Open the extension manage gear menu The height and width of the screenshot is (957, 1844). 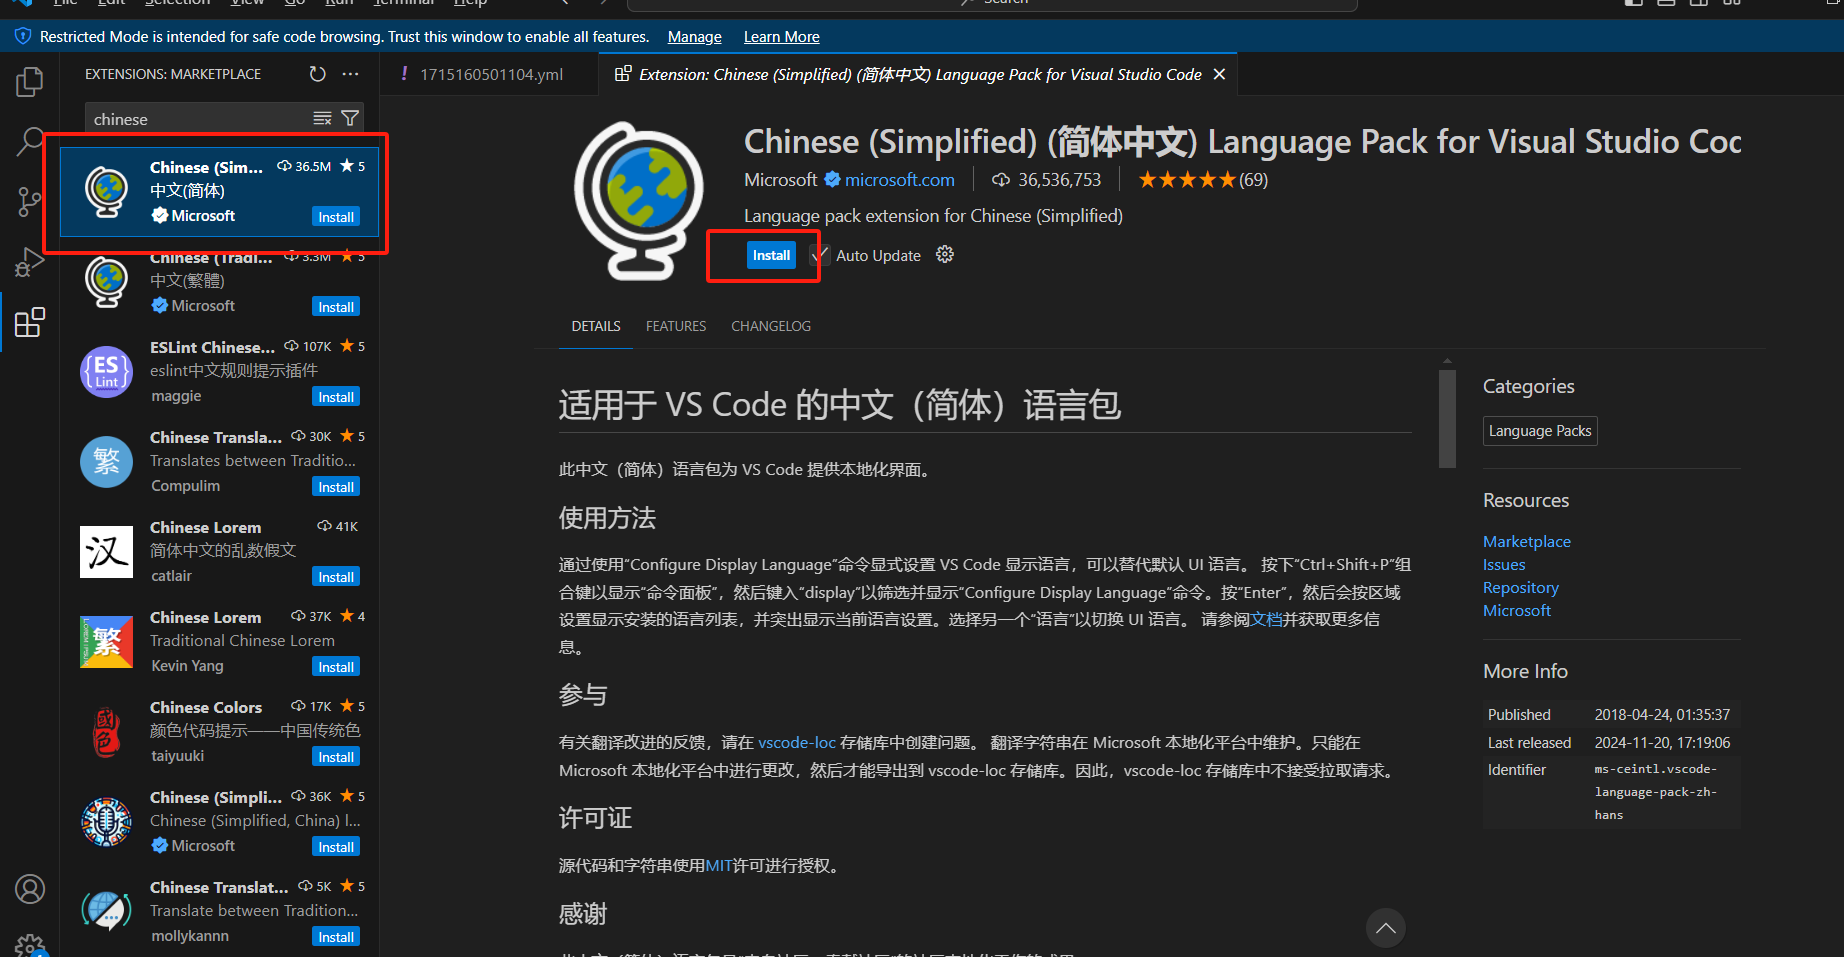(x=945, y=255)
